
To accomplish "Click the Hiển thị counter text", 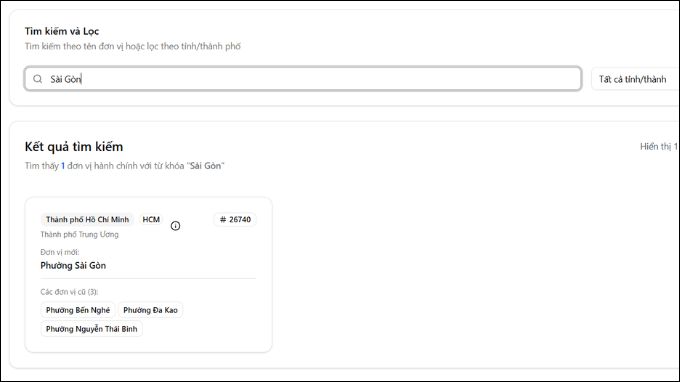I will pos(659,147).
